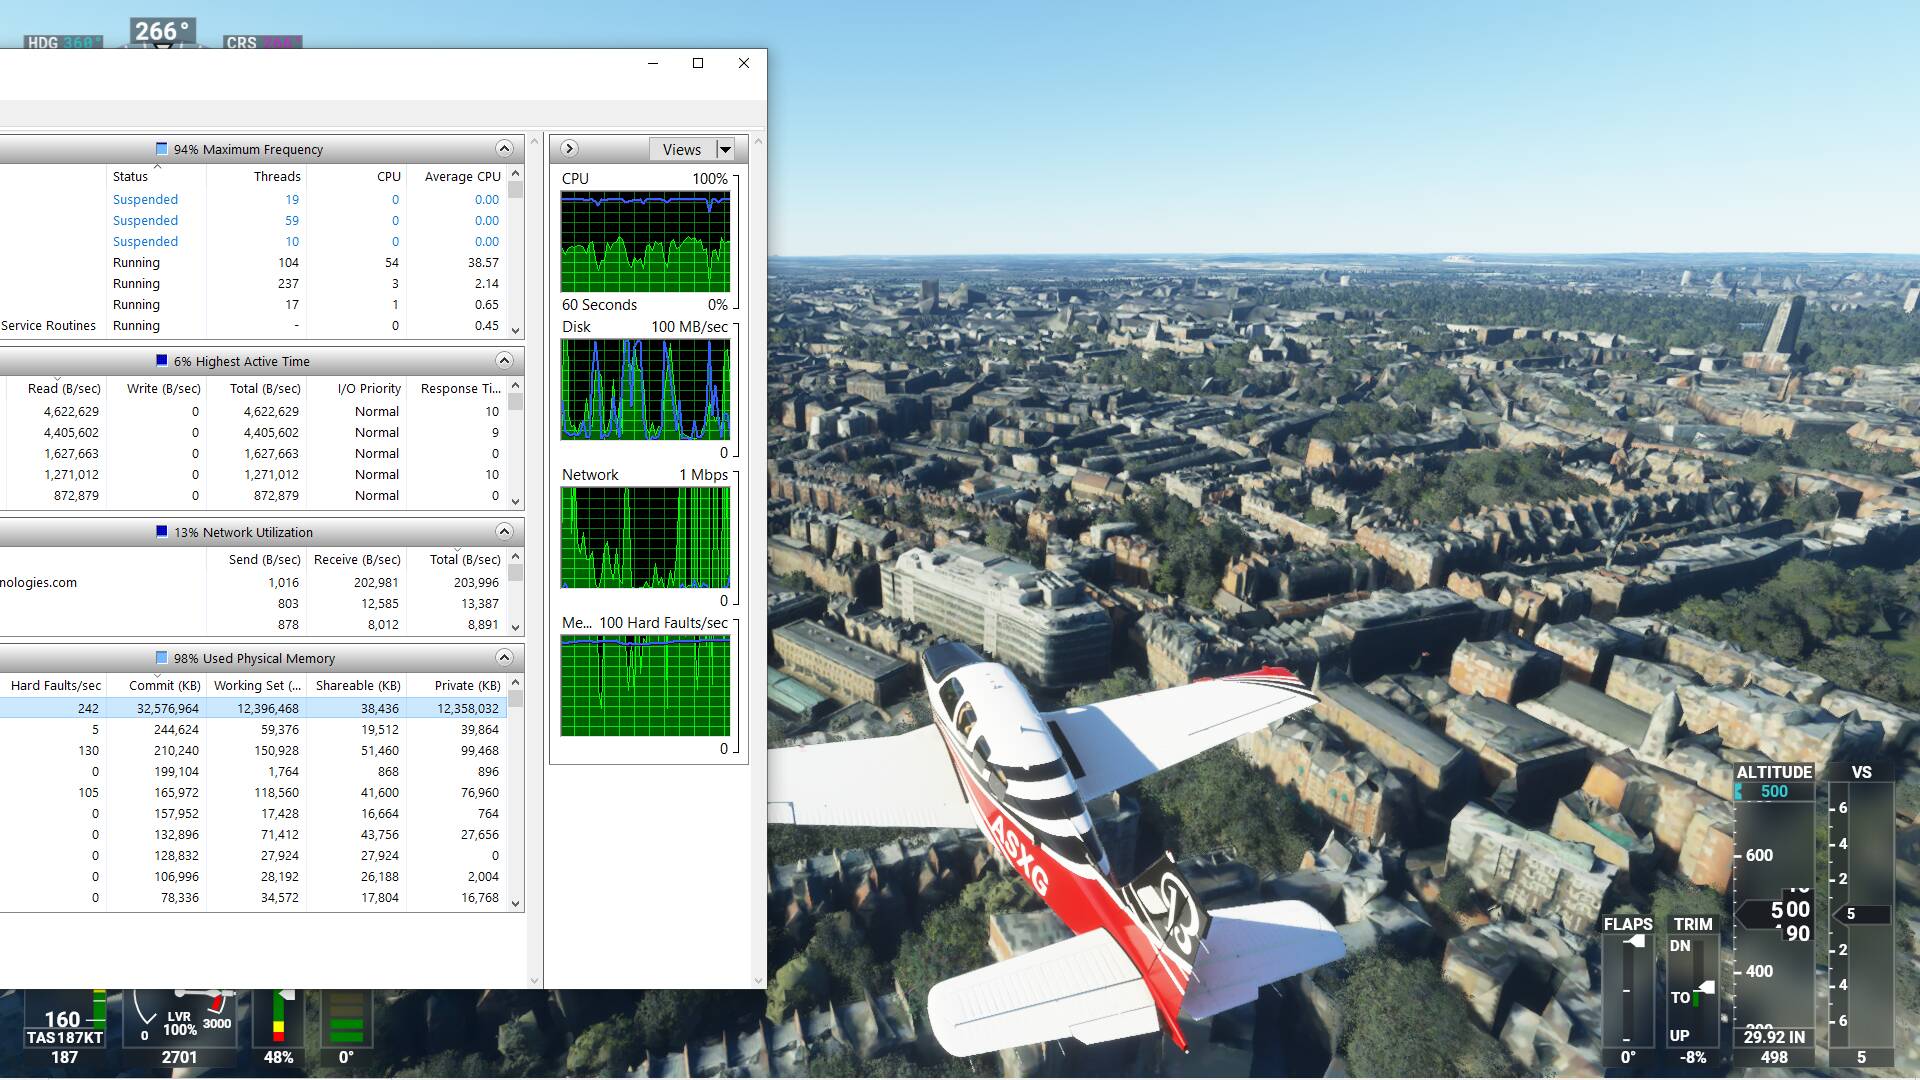Collapse the CPU section with its chevron
The image size is (1920, 1080).
click(504, 149)
